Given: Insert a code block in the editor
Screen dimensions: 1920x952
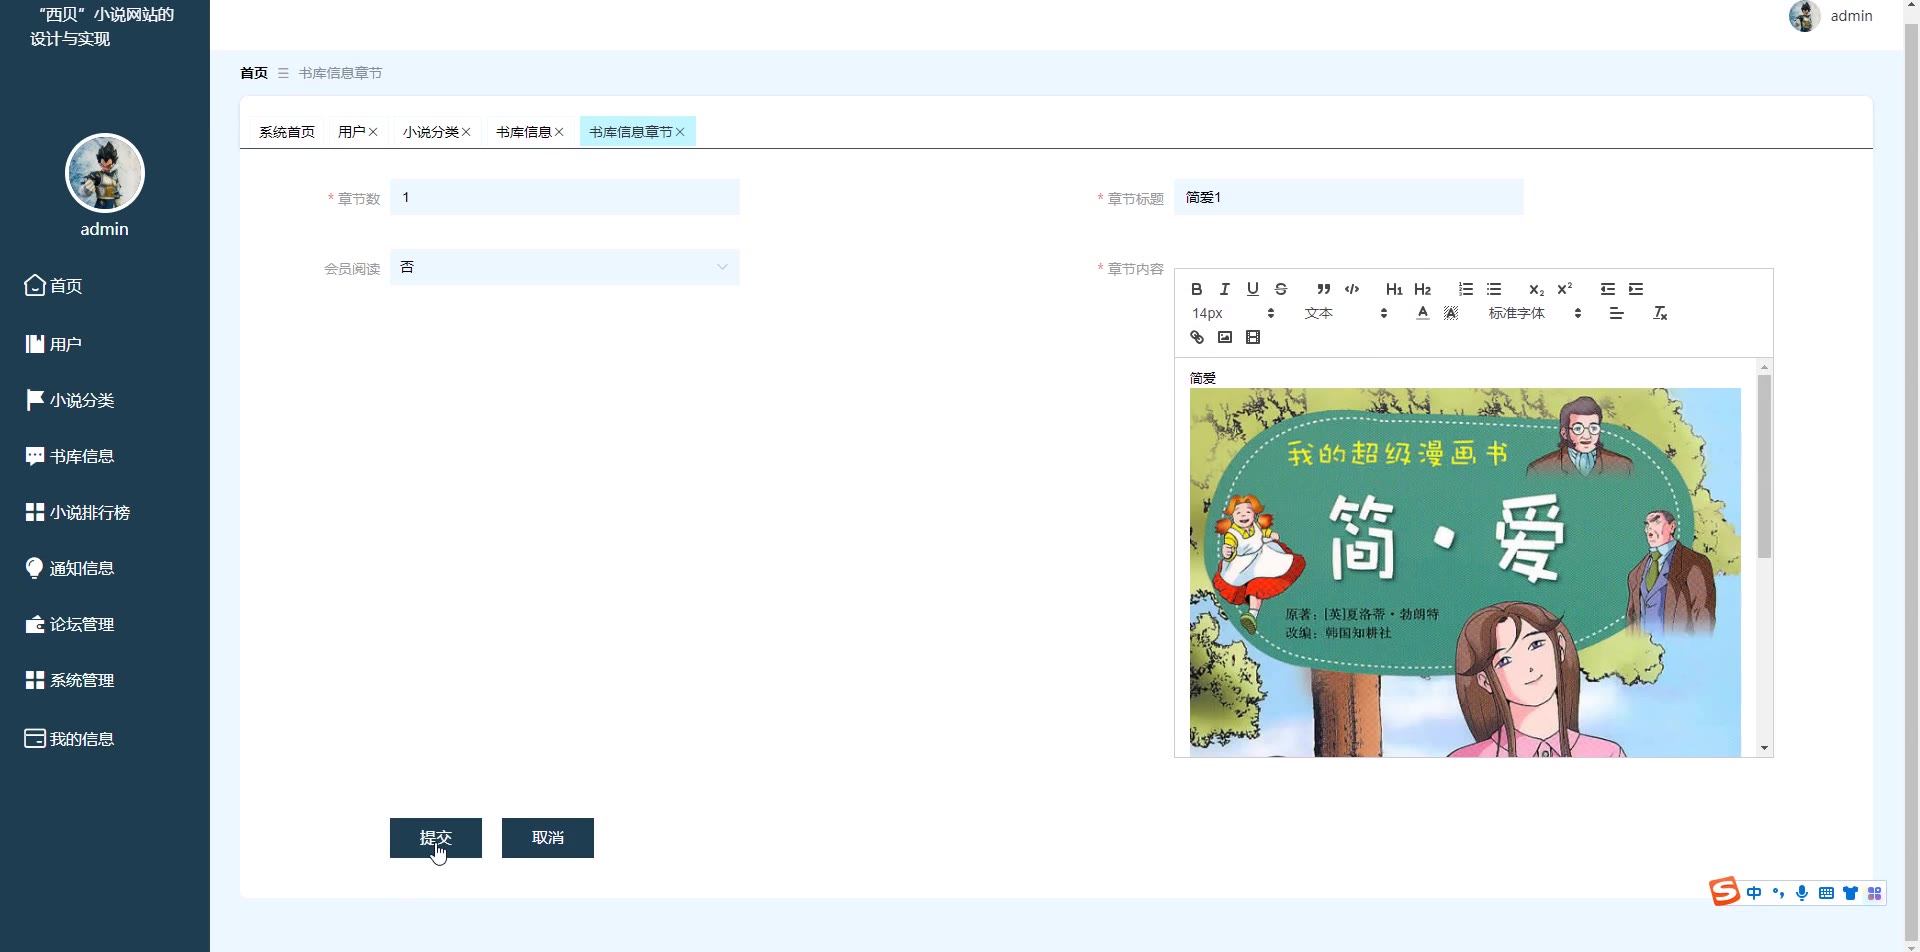Looking at the screenshot, I should (x=1352, y=289).
